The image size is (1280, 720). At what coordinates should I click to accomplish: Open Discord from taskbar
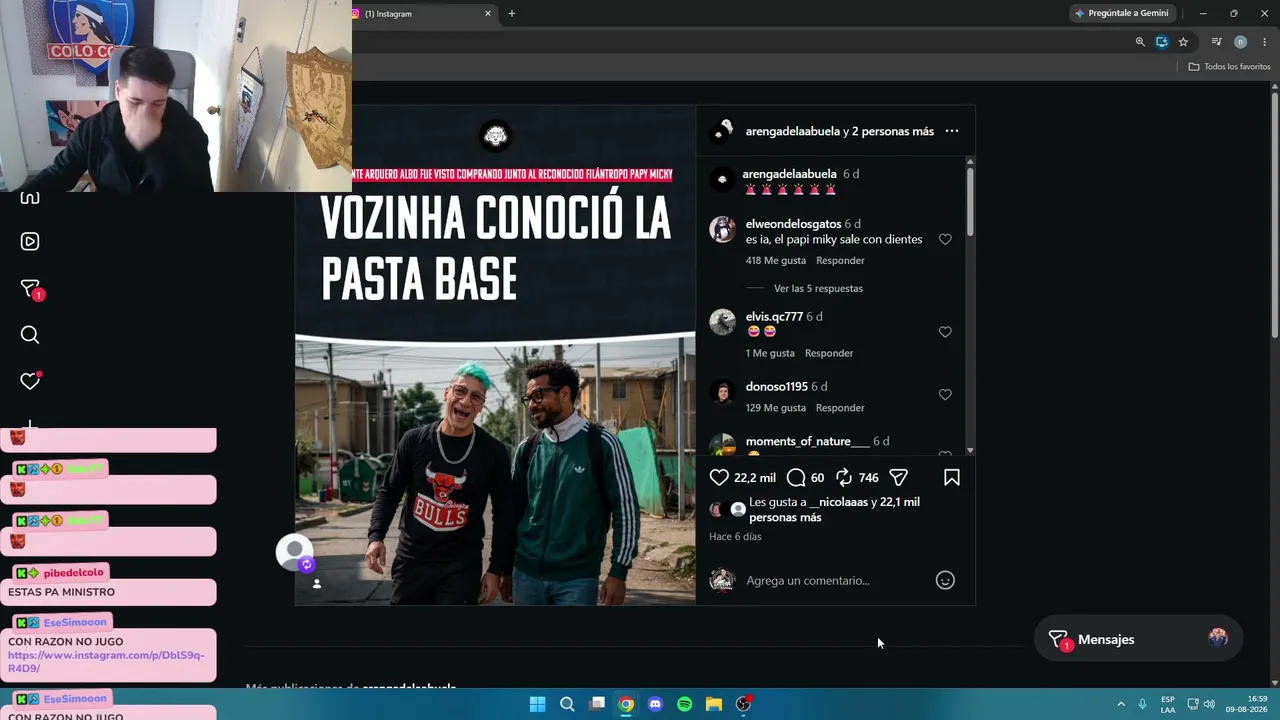tap(655, 704)
